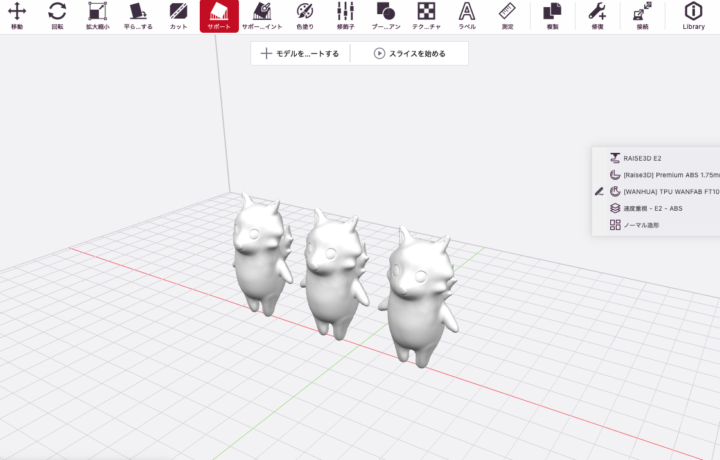Open the 色塗り (Color paint) tool
The width and height of the screenshot is (720, 460).
(304, 16)
